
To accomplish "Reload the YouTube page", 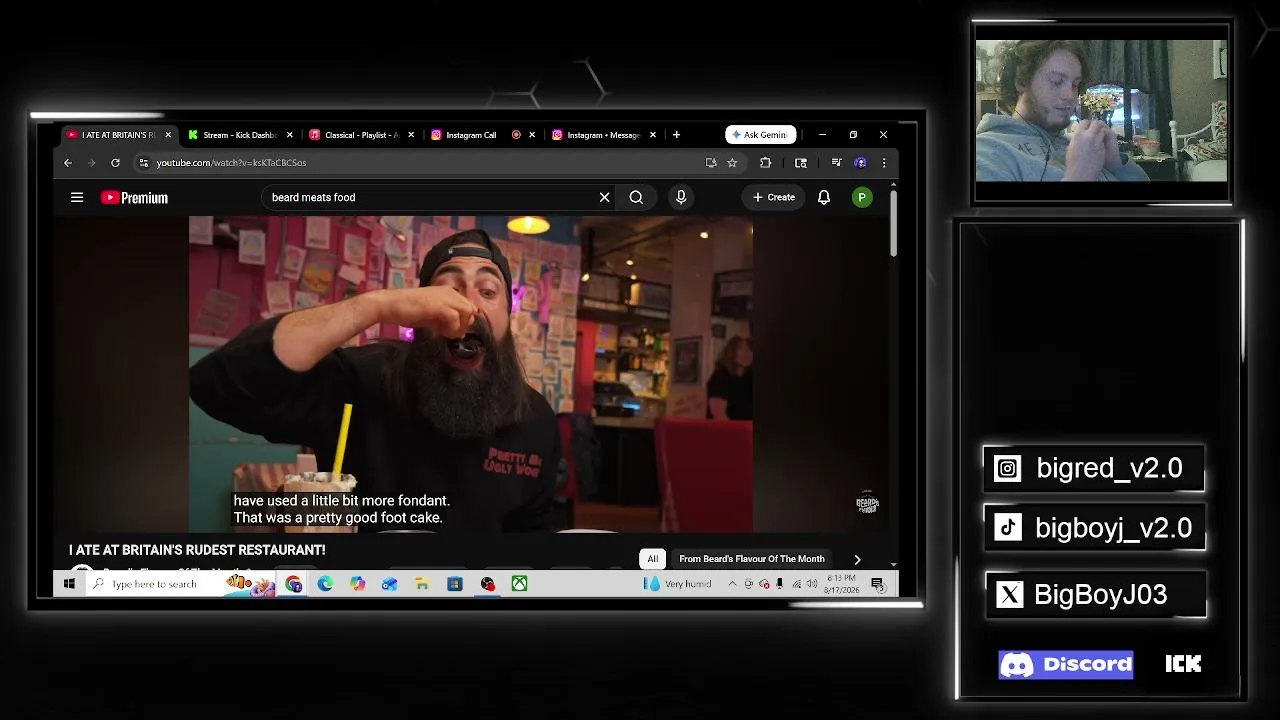I will tap(115, 163).
